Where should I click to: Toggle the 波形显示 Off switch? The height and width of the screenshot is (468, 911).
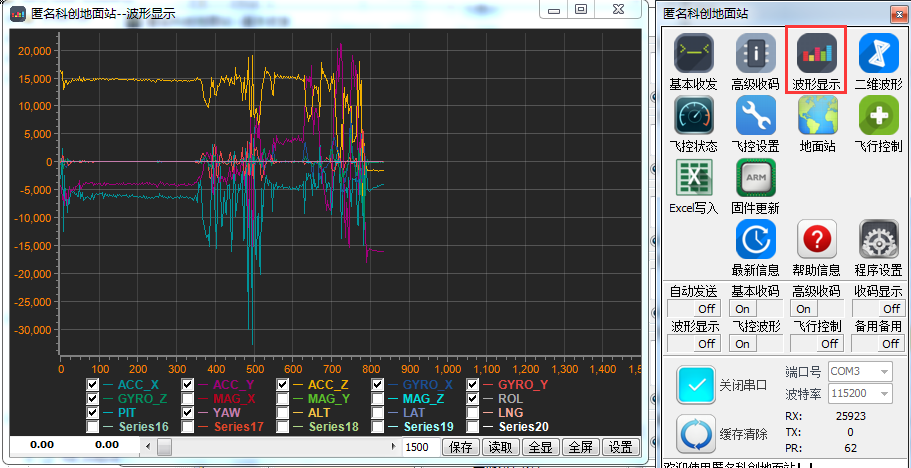pos(694,344)
